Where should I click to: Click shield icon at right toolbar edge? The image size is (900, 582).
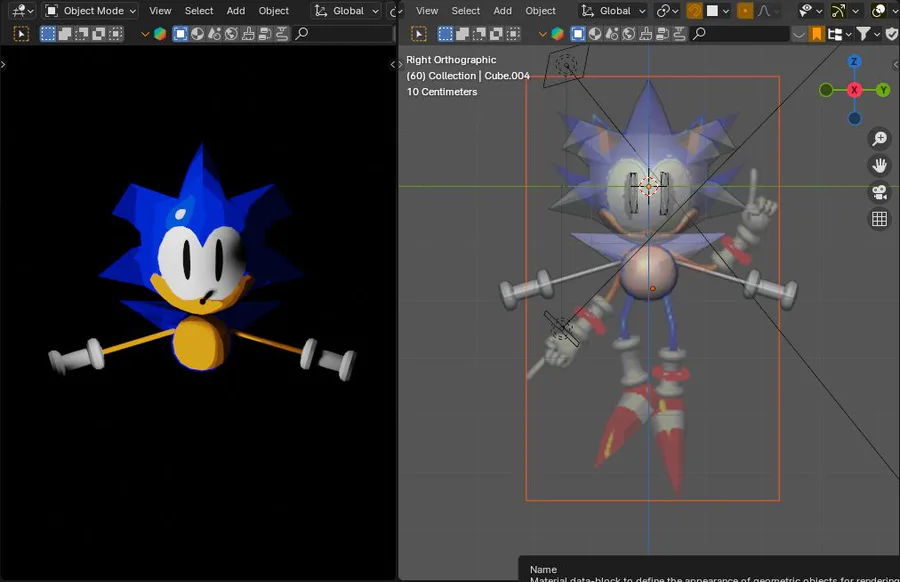[892, 34]
